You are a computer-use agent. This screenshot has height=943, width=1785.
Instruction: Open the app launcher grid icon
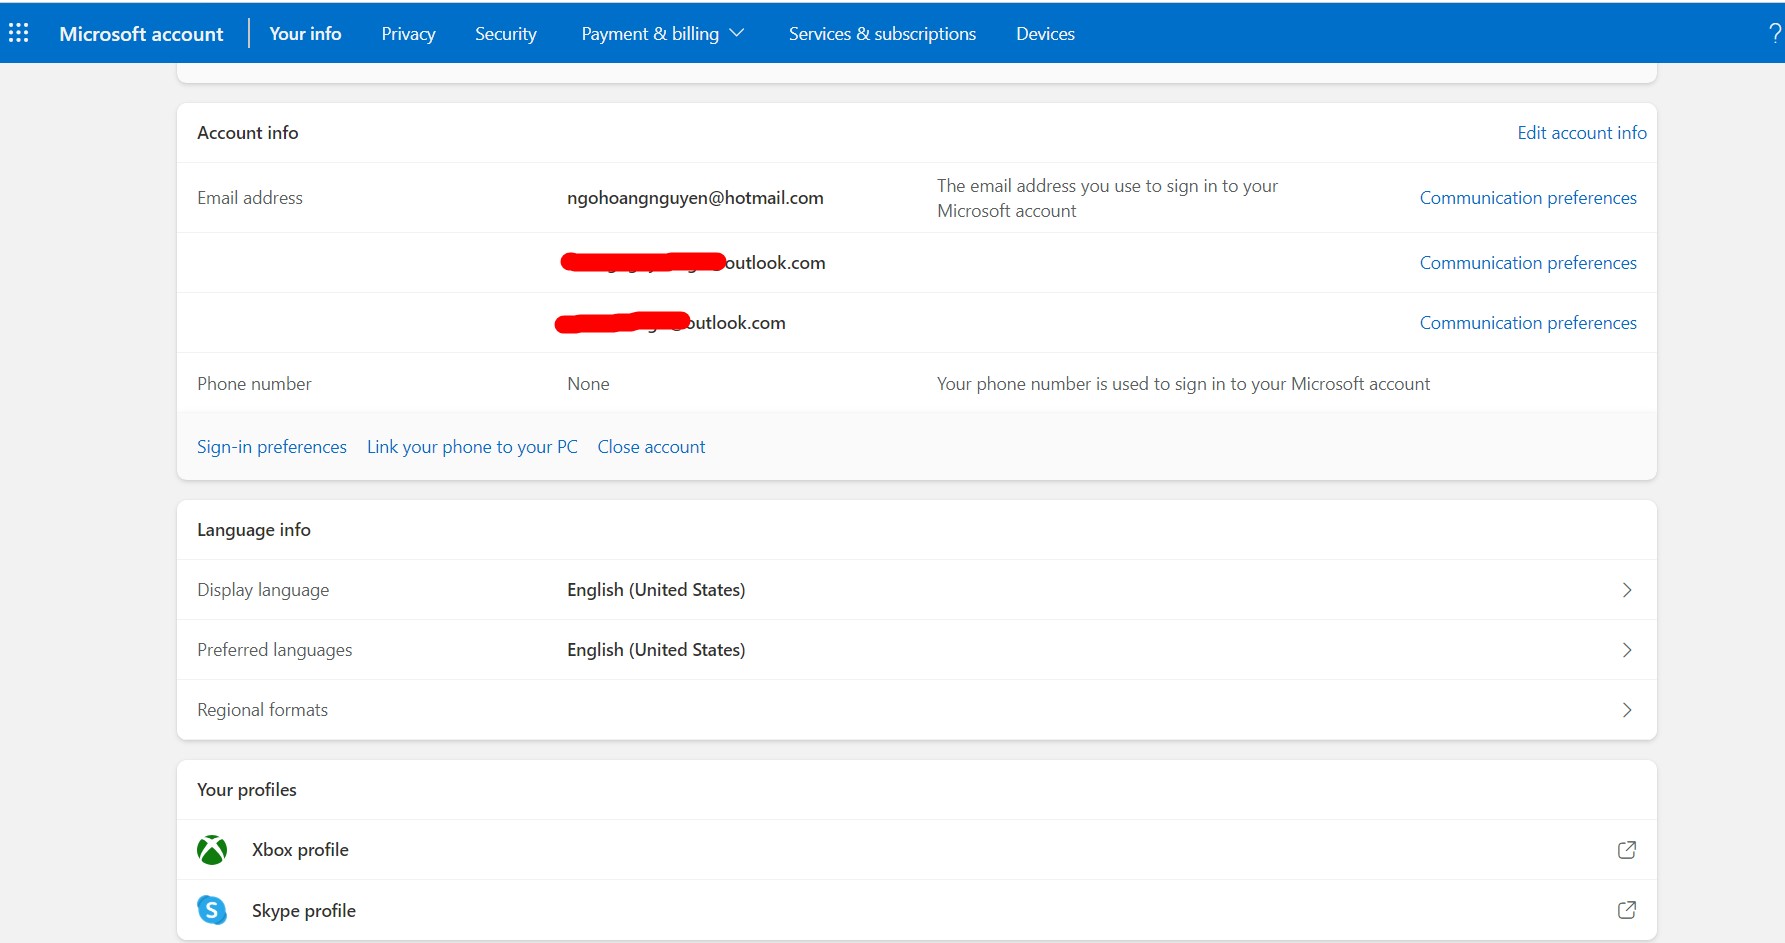click(x=18, y=33)
